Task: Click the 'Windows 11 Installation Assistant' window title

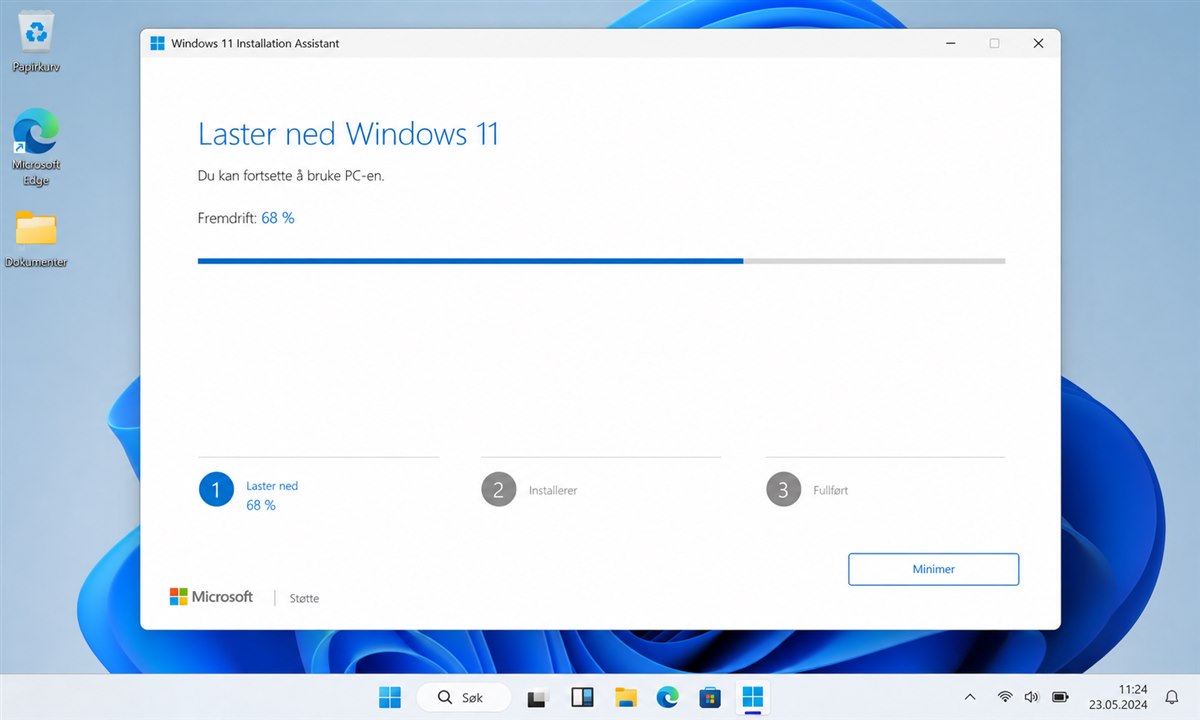Action: pyautogui.click(x=255, y=43)
